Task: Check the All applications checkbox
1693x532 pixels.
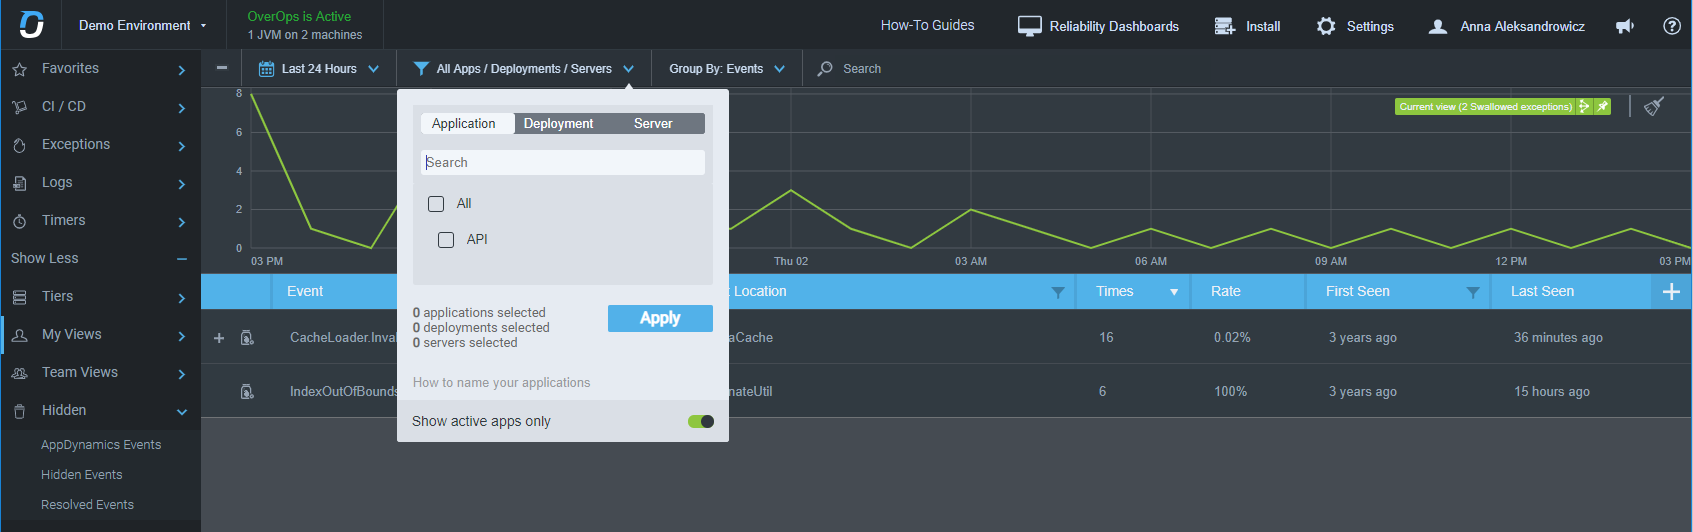Action: pyautogui.click(x=436, y=204)
